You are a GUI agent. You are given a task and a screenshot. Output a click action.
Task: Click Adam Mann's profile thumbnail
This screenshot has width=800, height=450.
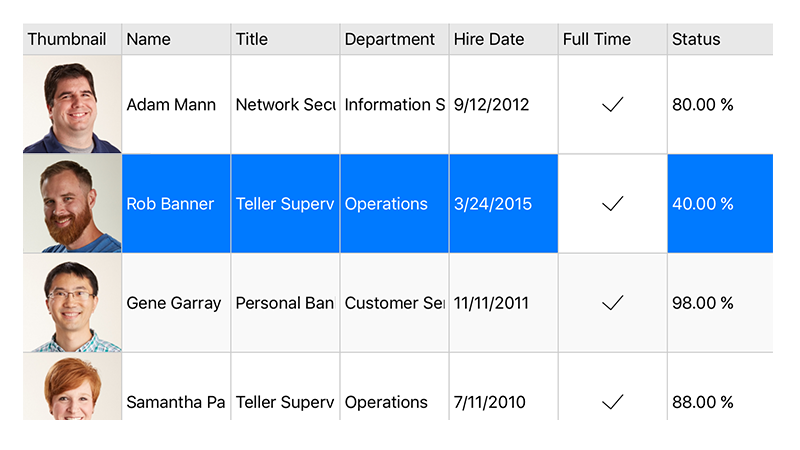[72, 105]
